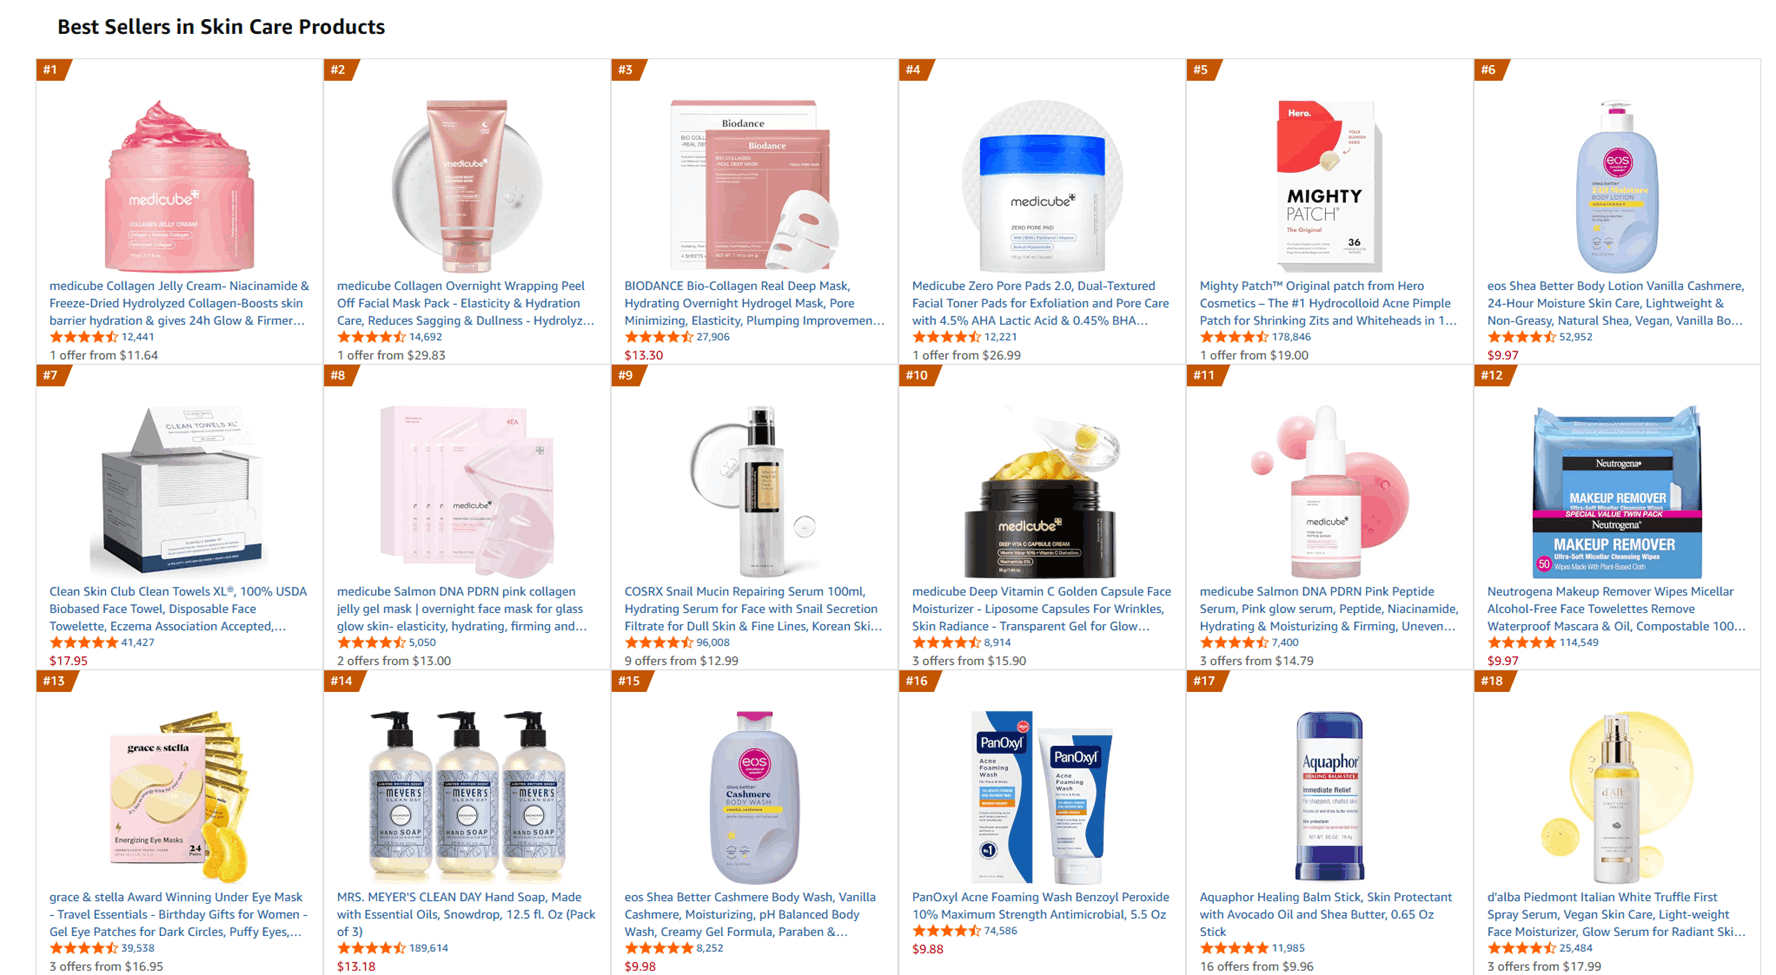Click the Aquaphor Healing Balm Stick image
1776x975 pixels.
[1329, 797]
